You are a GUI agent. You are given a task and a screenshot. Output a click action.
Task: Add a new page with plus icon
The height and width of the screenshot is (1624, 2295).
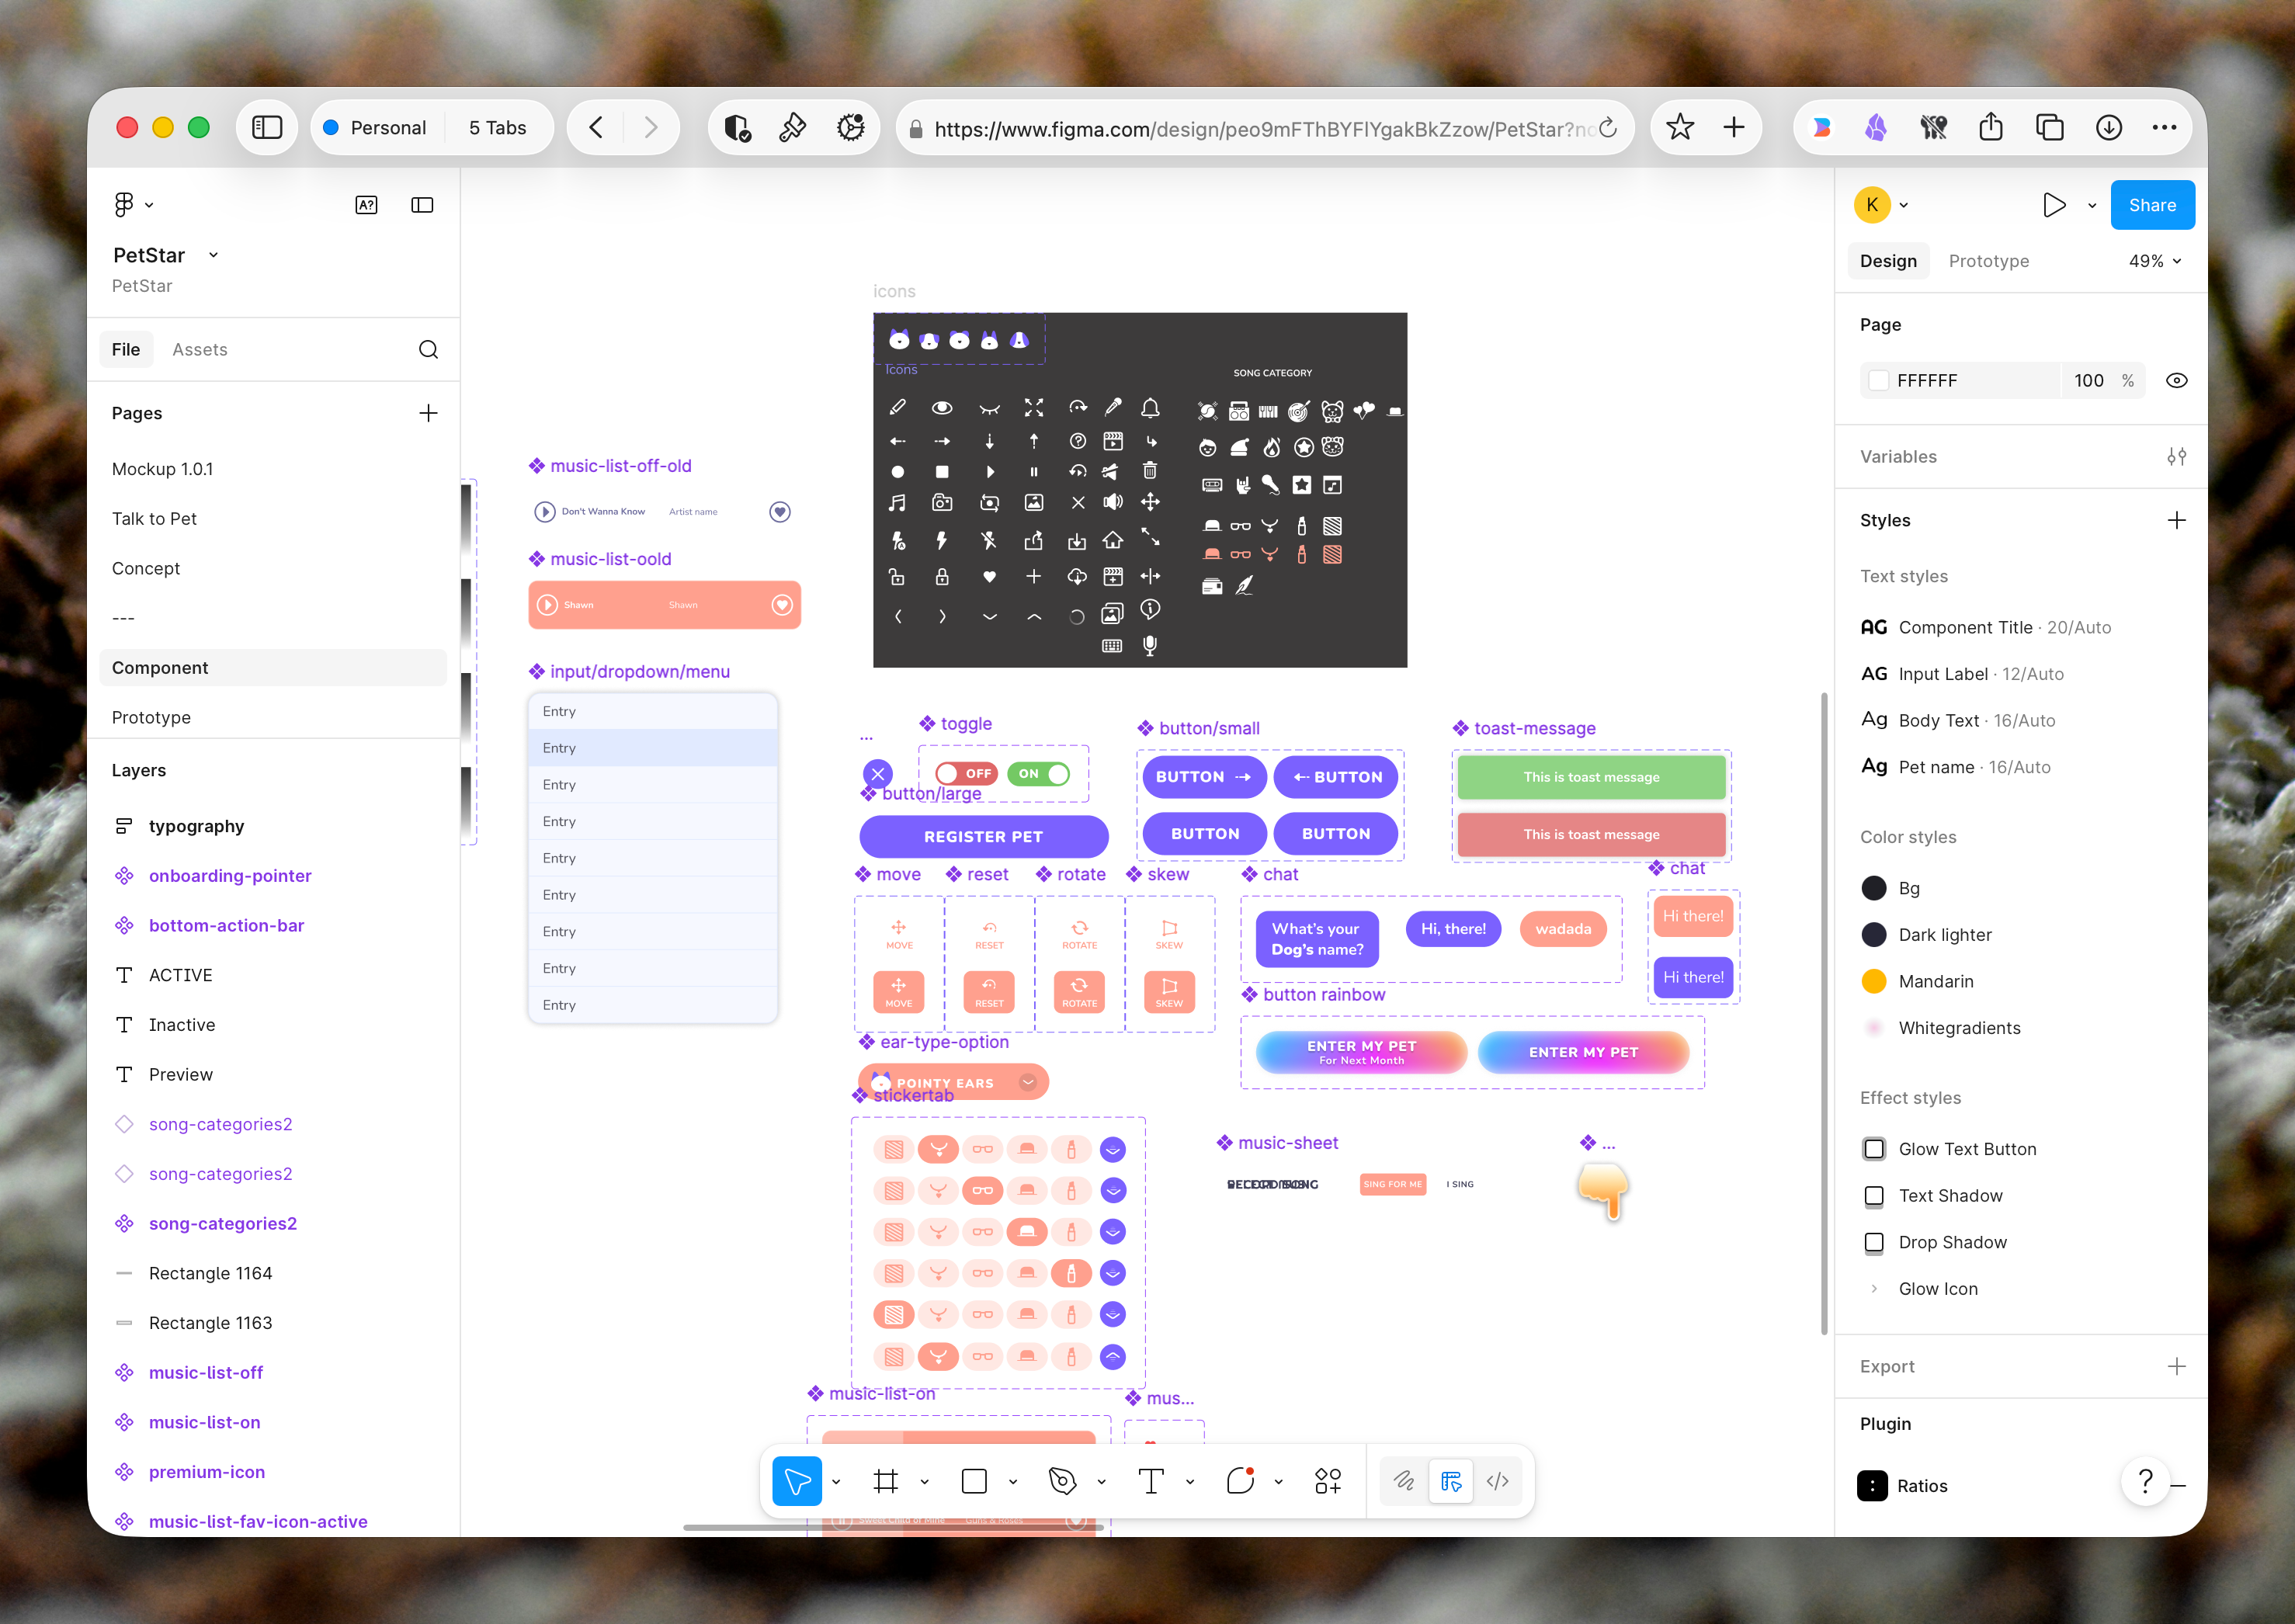click(x=428, y=413)
